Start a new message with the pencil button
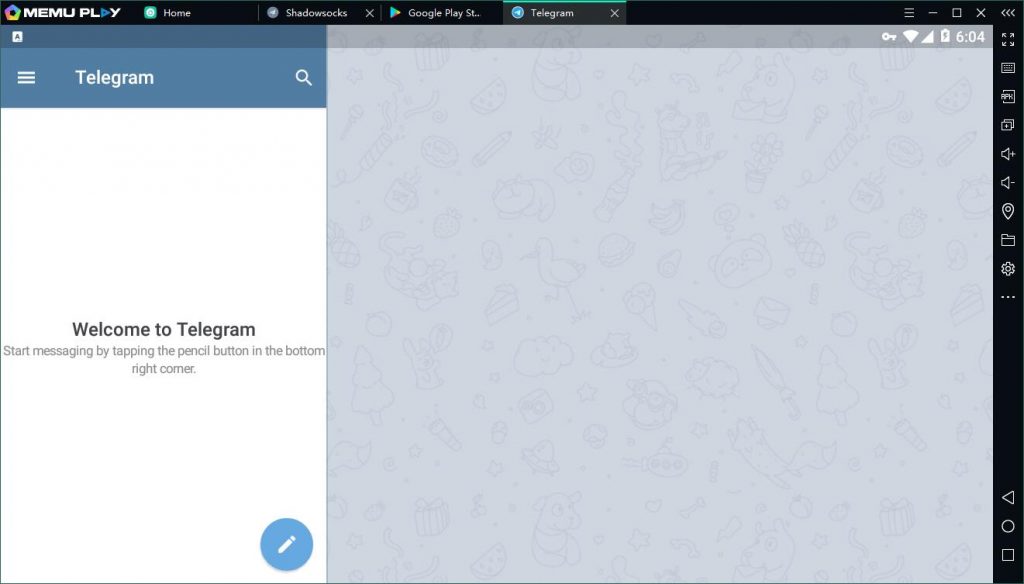 (x=287, y=544)
